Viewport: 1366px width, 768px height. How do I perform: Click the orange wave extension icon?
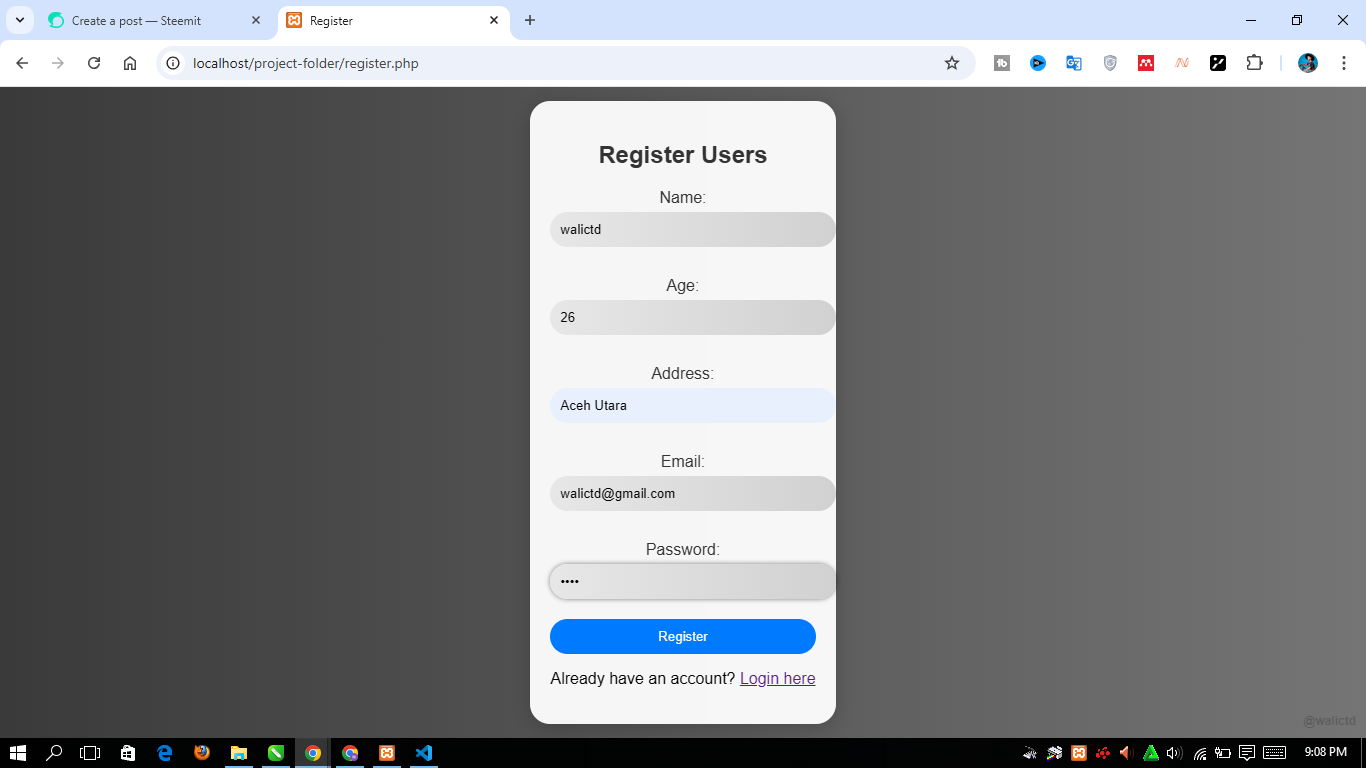click(1182, 63)
